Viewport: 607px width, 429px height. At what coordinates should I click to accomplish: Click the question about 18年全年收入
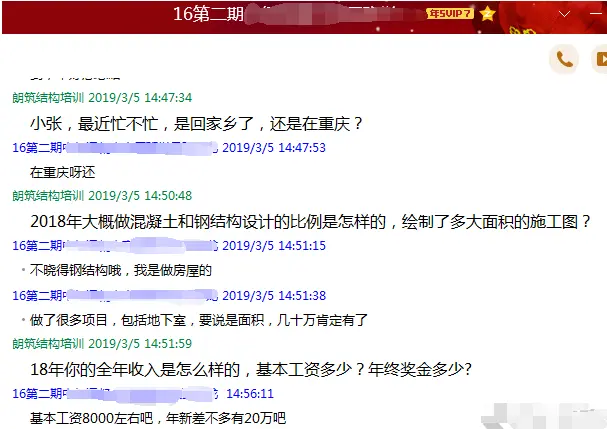pyautogui.click(x=251, y=370)
